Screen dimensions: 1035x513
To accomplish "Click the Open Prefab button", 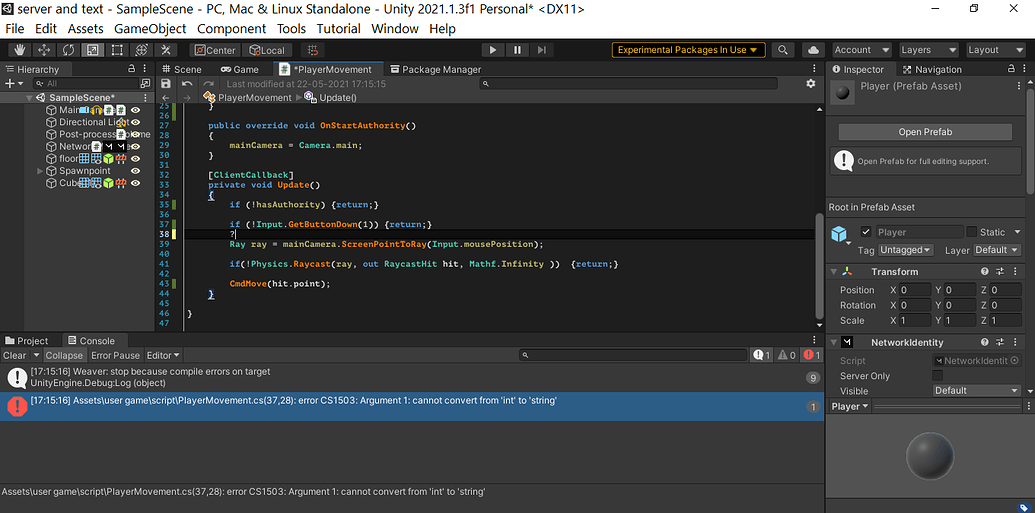I will pos(925,132).
